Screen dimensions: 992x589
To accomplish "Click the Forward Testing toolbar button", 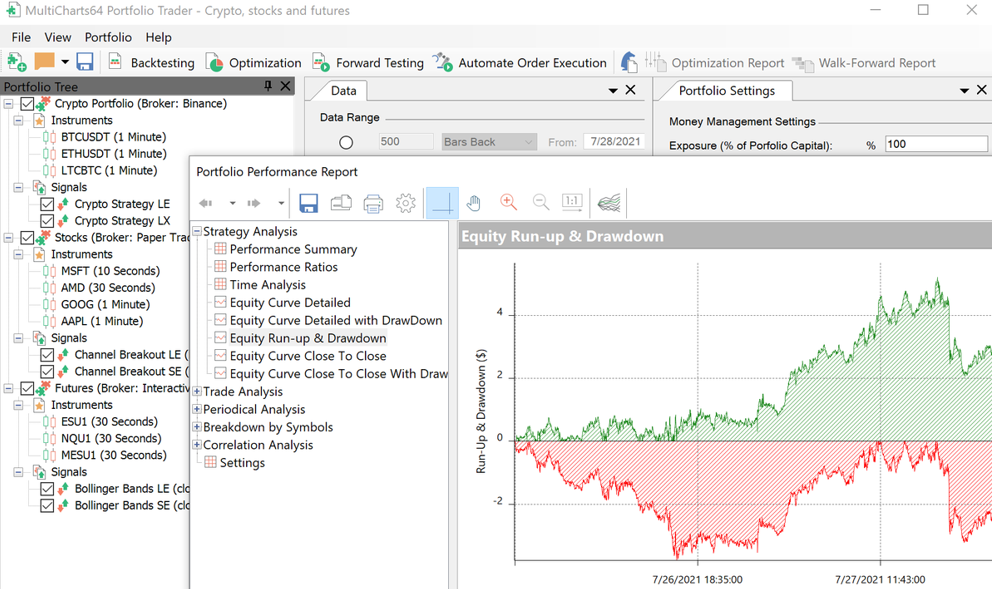I will pos(368,63).
